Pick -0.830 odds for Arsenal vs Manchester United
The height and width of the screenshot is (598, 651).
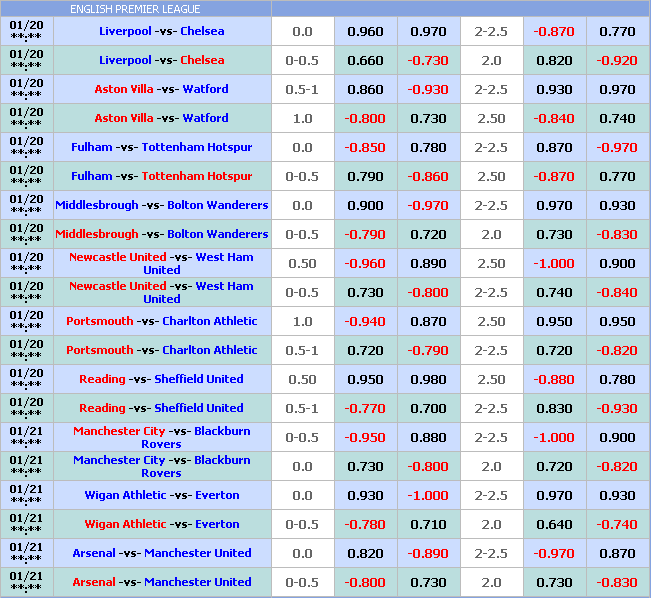click(617, 582)
